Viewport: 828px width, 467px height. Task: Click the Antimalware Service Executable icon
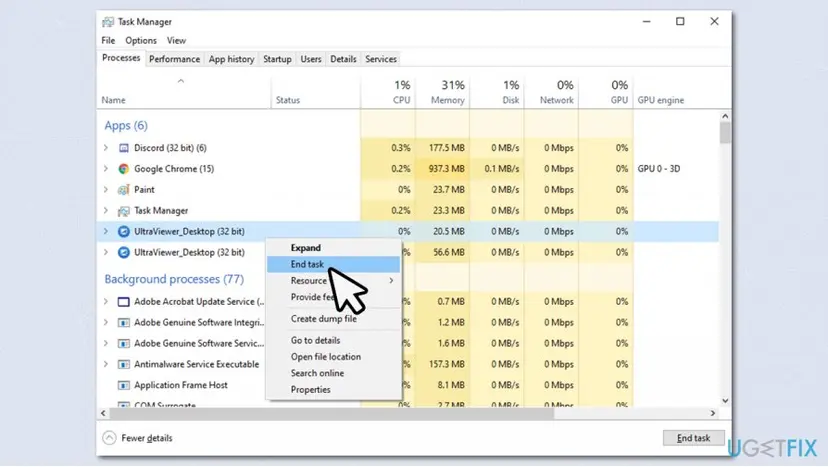point(124,365)
